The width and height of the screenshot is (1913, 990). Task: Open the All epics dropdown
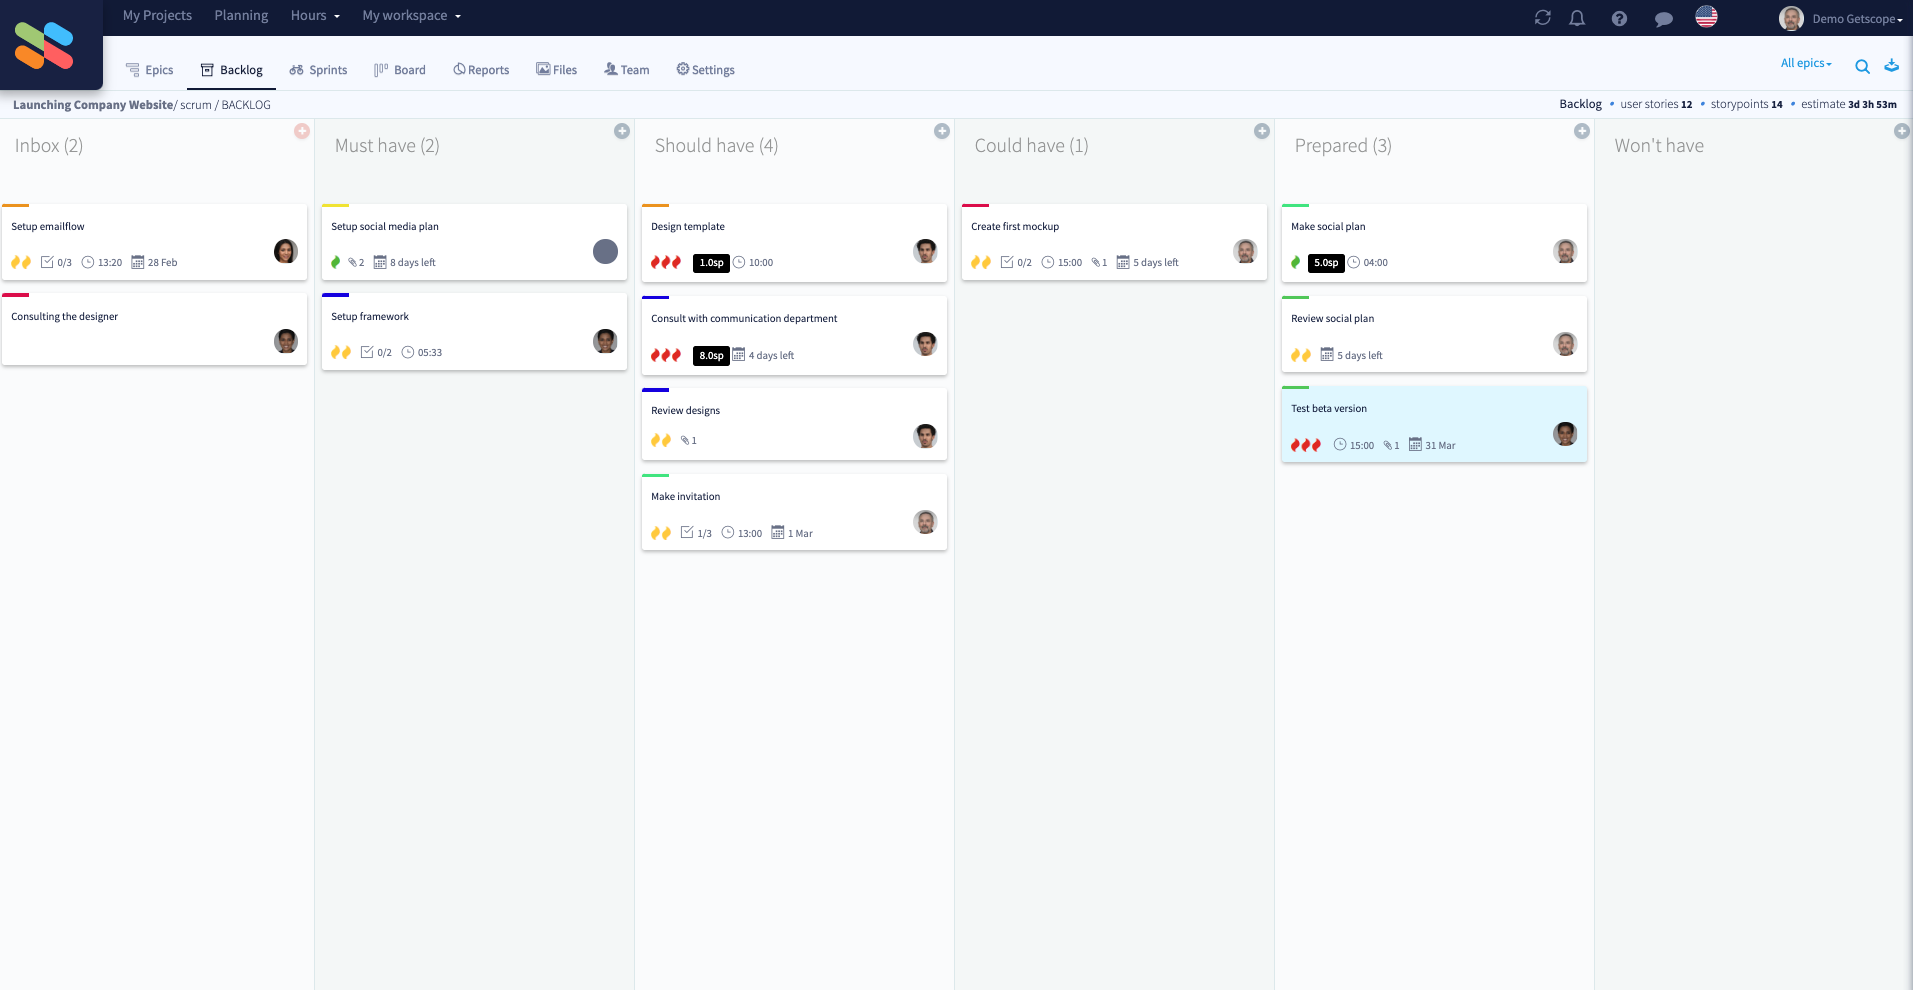click(1804, 63)
